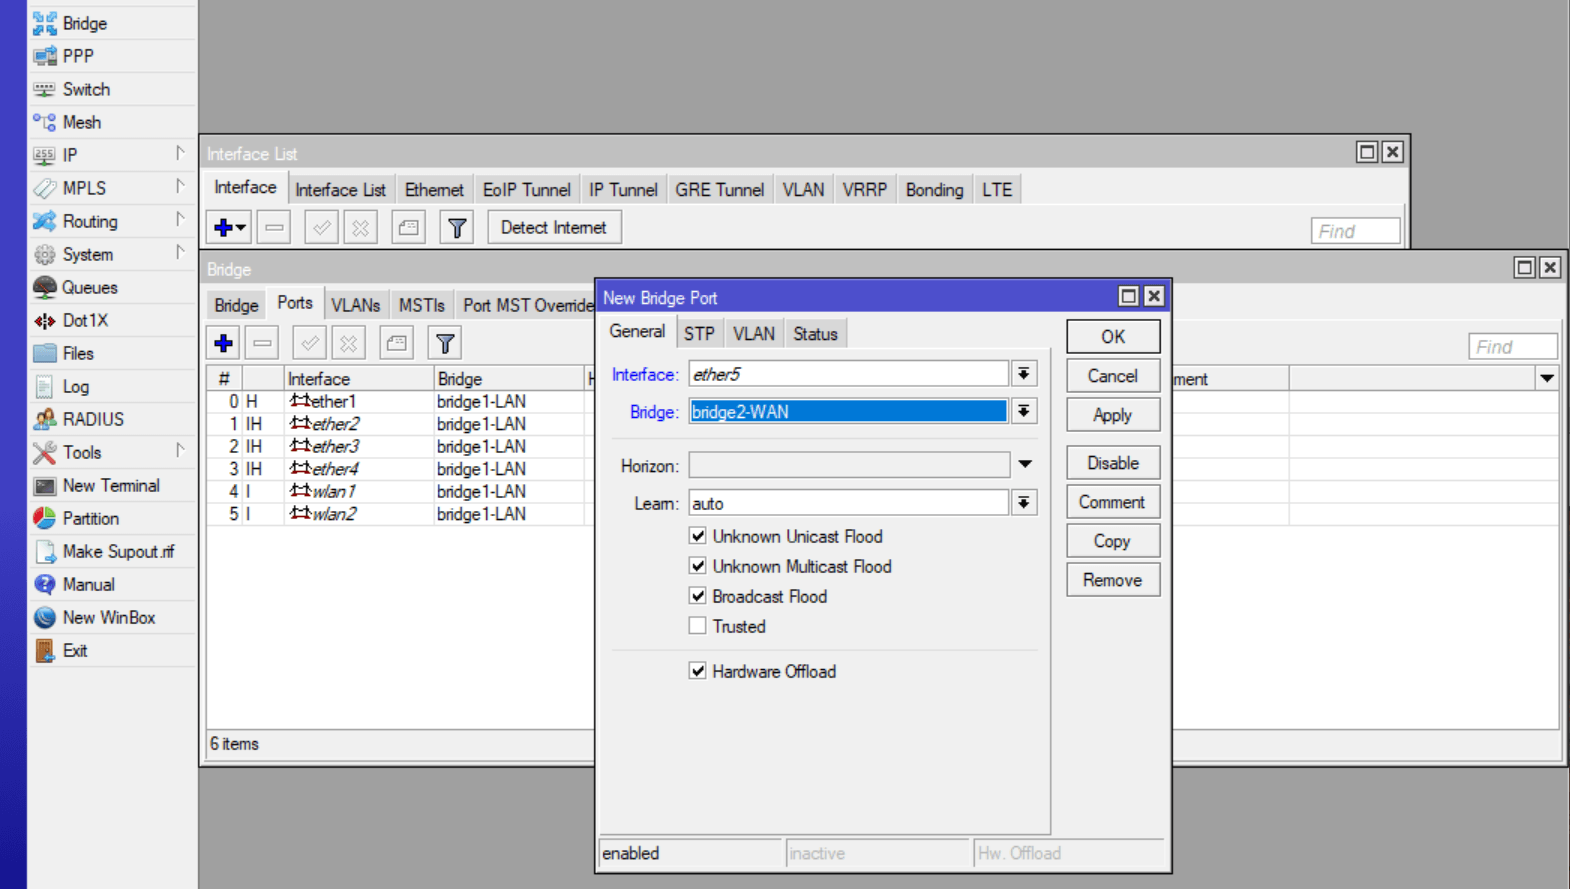Toggle Unknown Unicast Flood checkbox
This screenshot has height=889, width=1570.
(x=698, y=536)
